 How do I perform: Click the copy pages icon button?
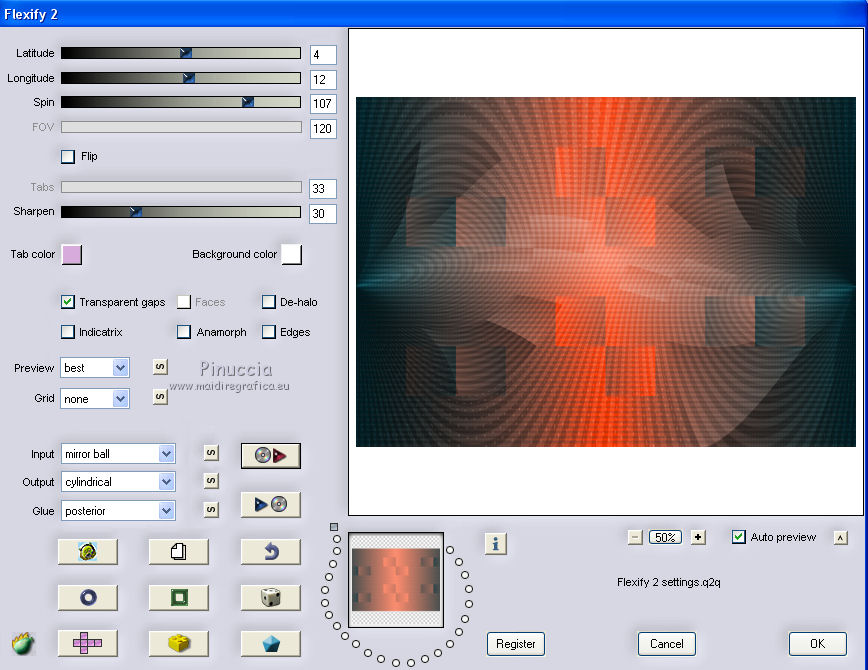178,551
